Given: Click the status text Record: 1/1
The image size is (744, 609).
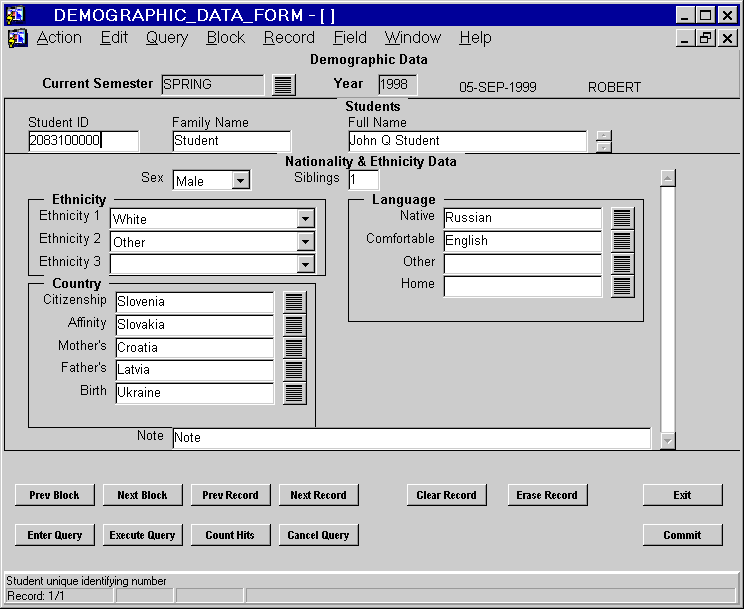Looking at the screenshot, I should [x=35, y=596].
